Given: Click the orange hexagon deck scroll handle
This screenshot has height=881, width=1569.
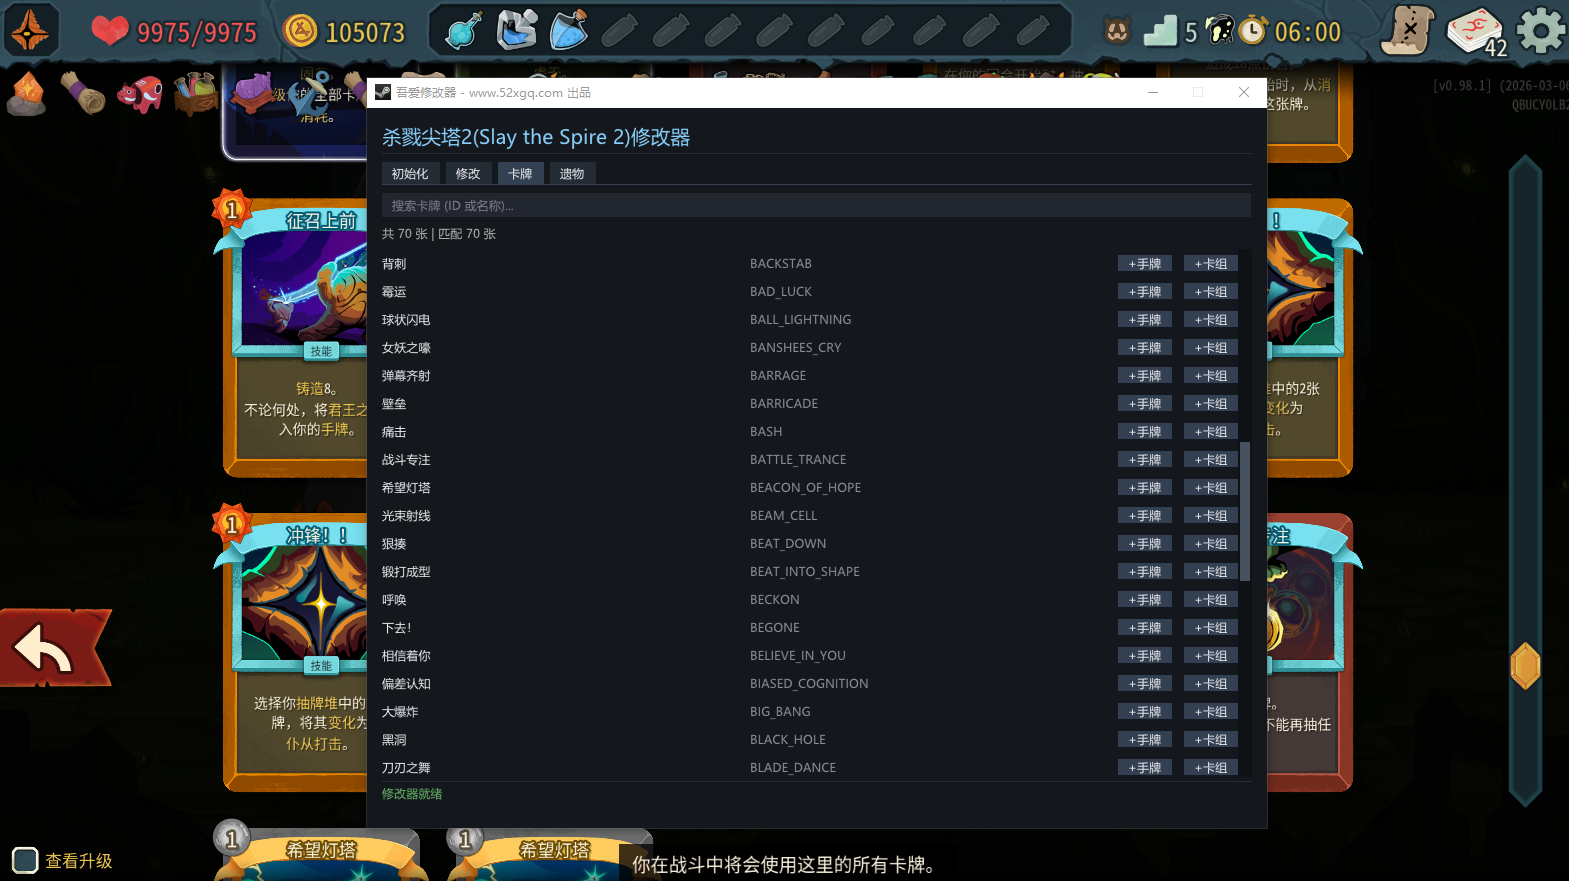Looking at the screenshot, I should coord(1525,666).
